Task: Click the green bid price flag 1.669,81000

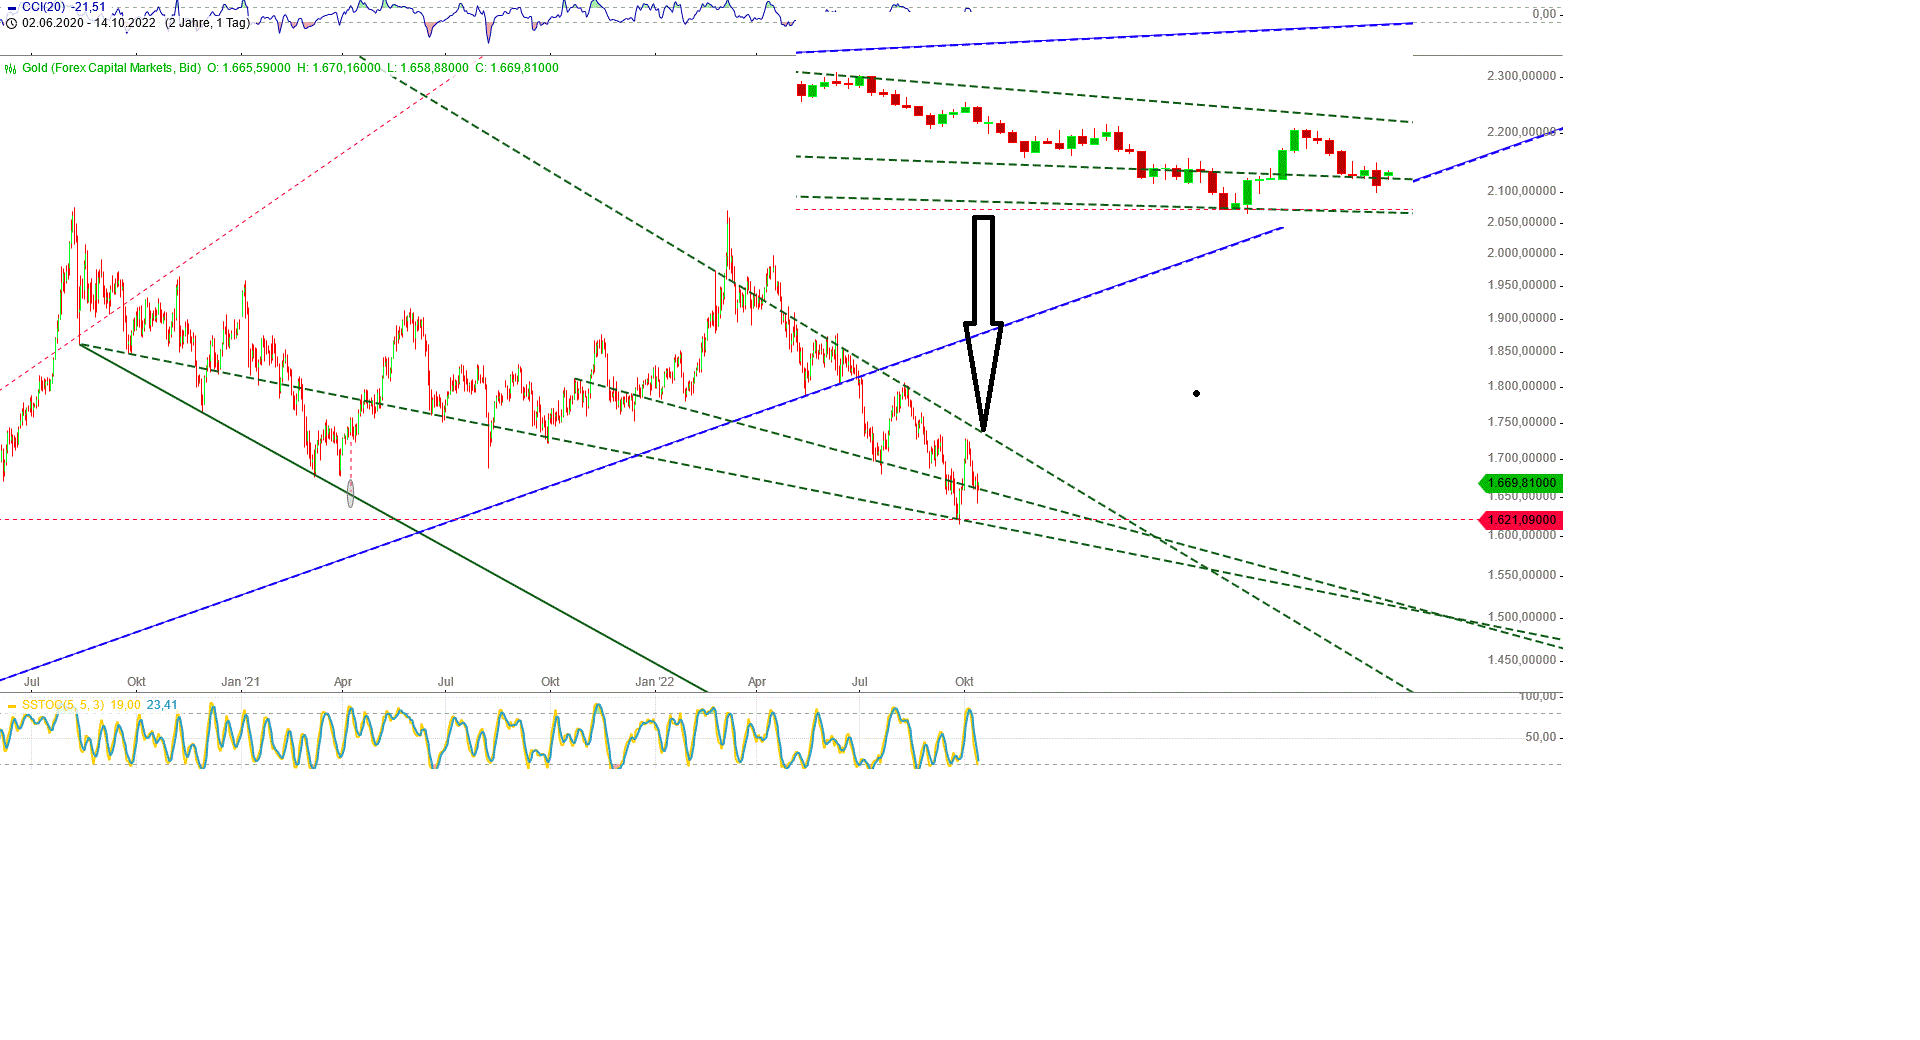Action: pyautogui.click(x=1521, y=483)
